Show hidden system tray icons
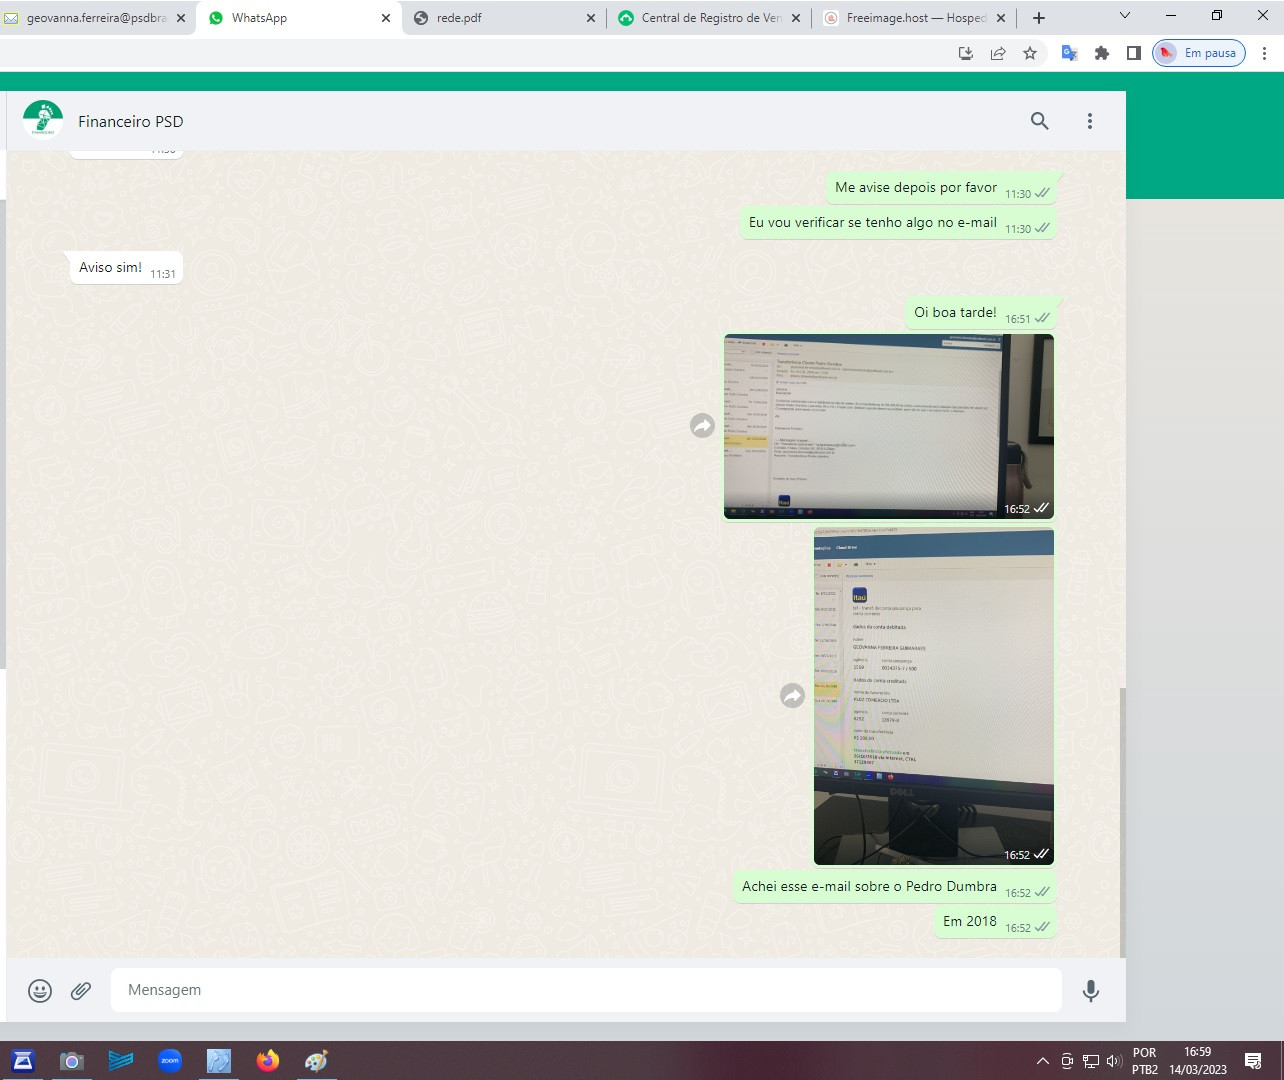 tap(1043, 1061)
